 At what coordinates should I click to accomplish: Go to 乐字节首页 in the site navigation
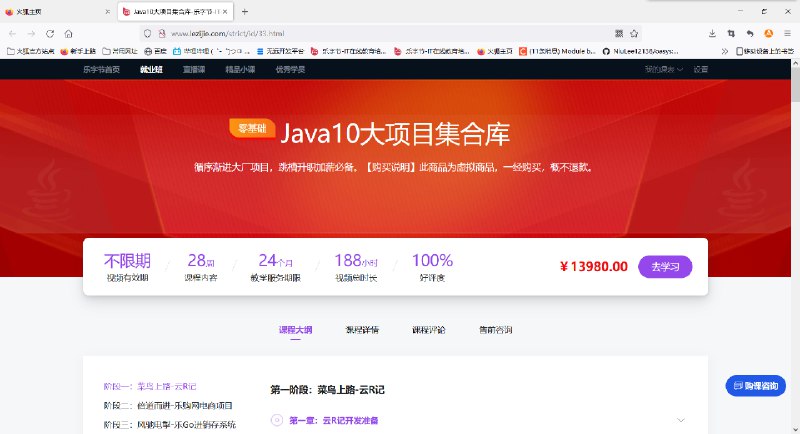tap(102, 69)
